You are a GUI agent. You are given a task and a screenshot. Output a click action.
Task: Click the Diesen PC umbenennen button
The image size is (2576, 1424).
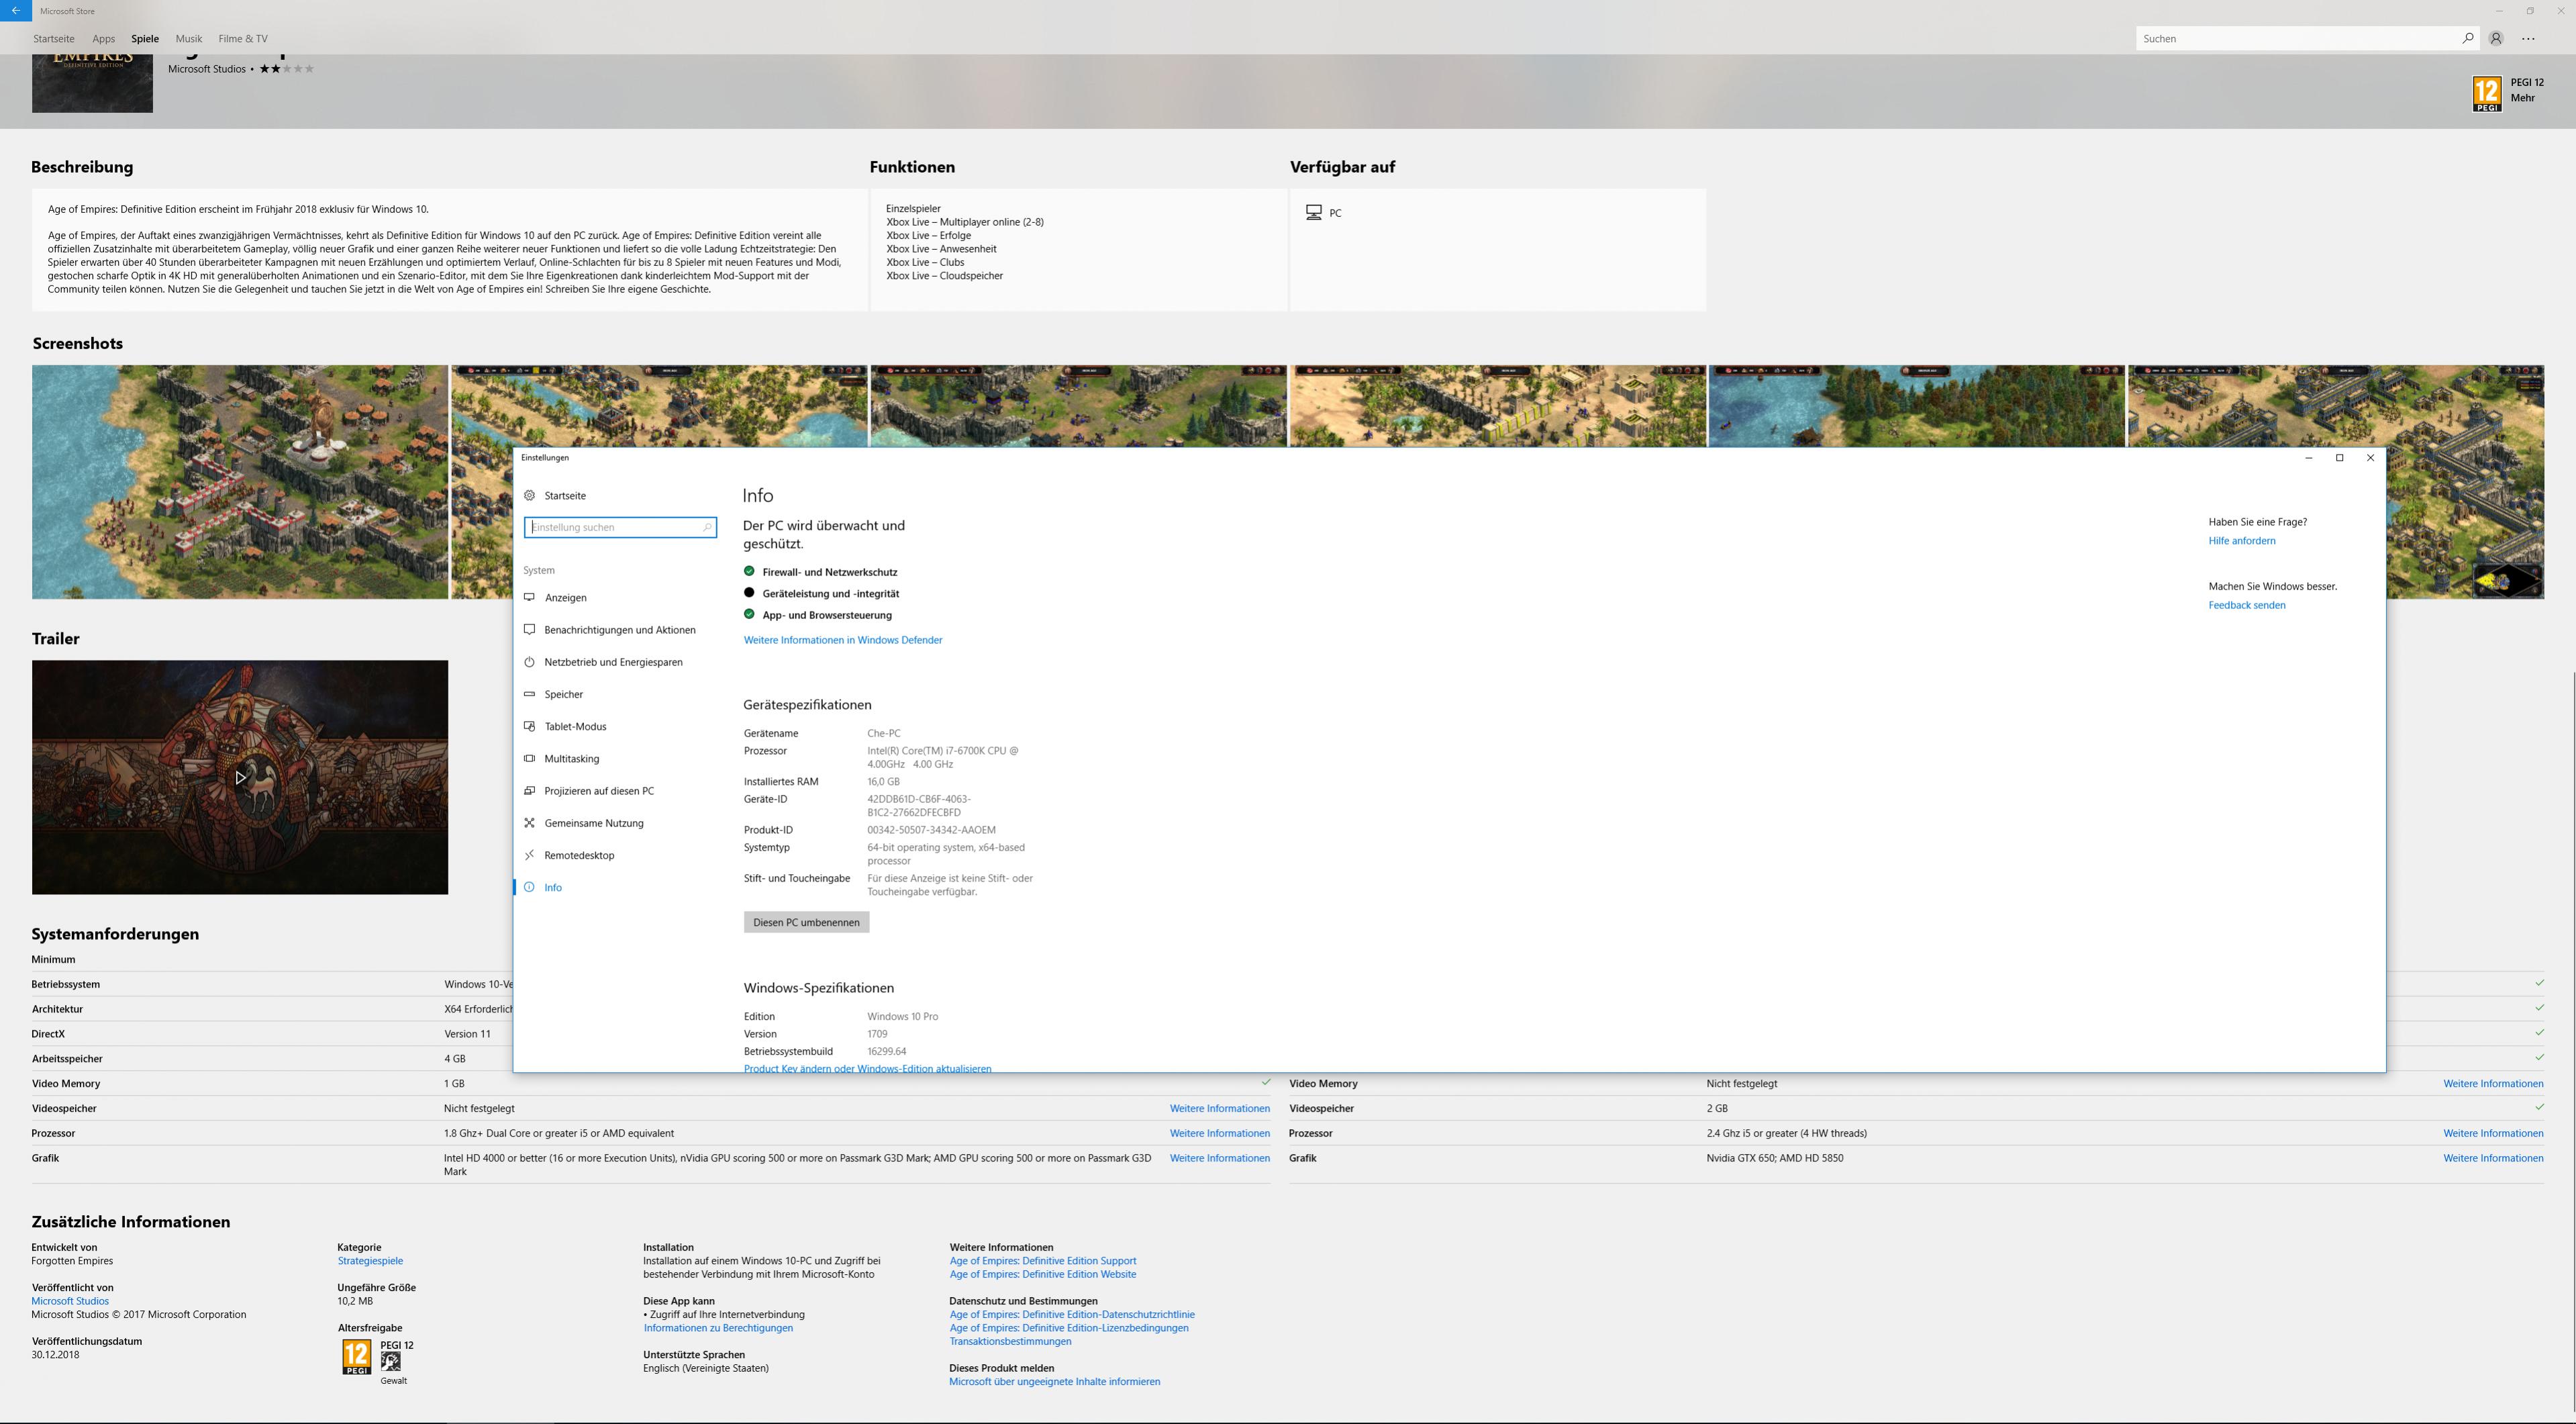[806, 922]
